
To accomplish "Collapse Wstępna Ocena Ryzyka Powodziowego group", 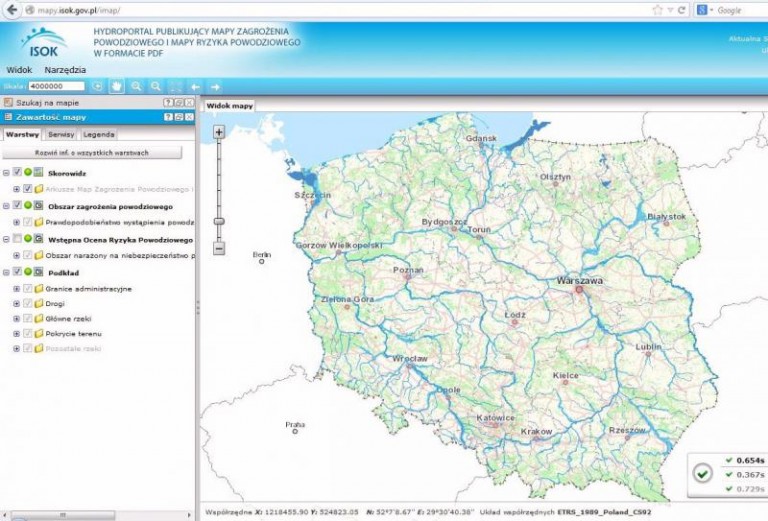I will (6, 239).
